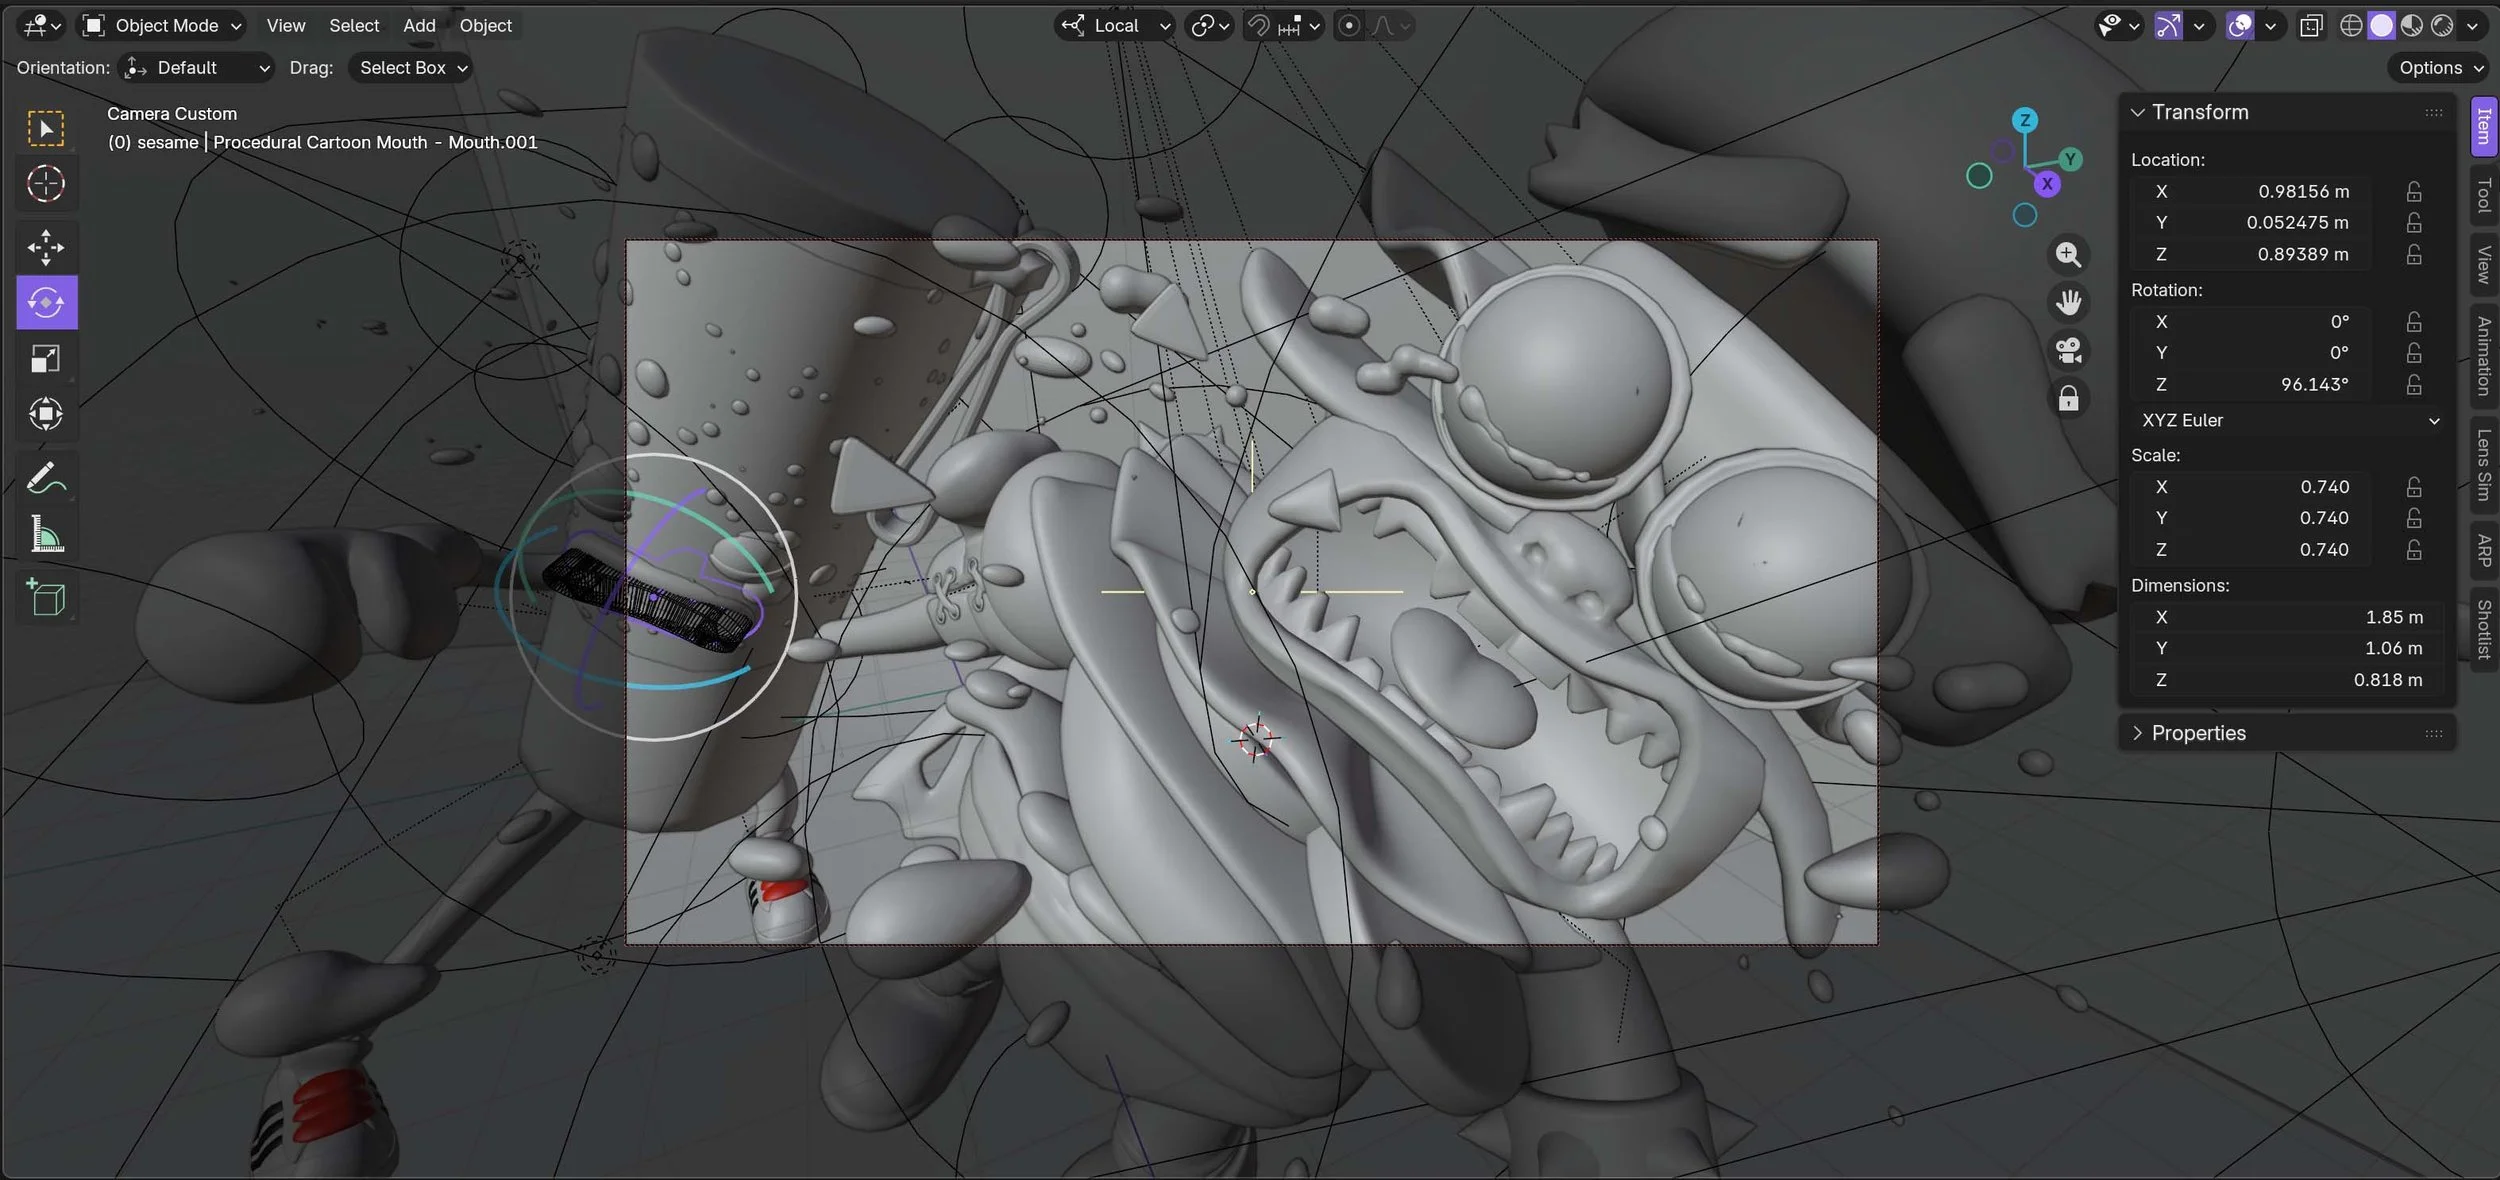Toggle the X location lock

(2413, 192)
